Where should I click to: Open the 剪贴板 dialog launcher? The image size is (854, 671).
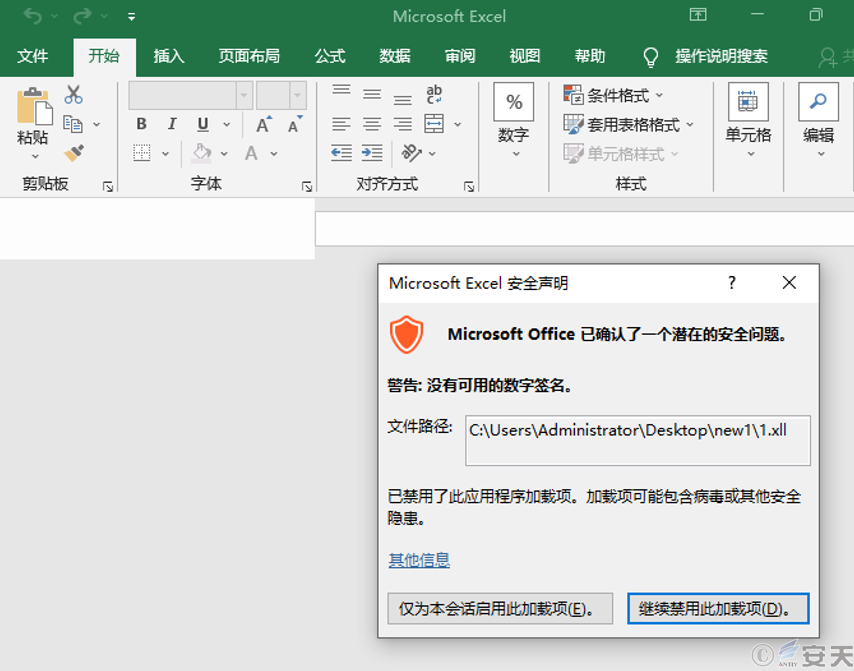108,187
